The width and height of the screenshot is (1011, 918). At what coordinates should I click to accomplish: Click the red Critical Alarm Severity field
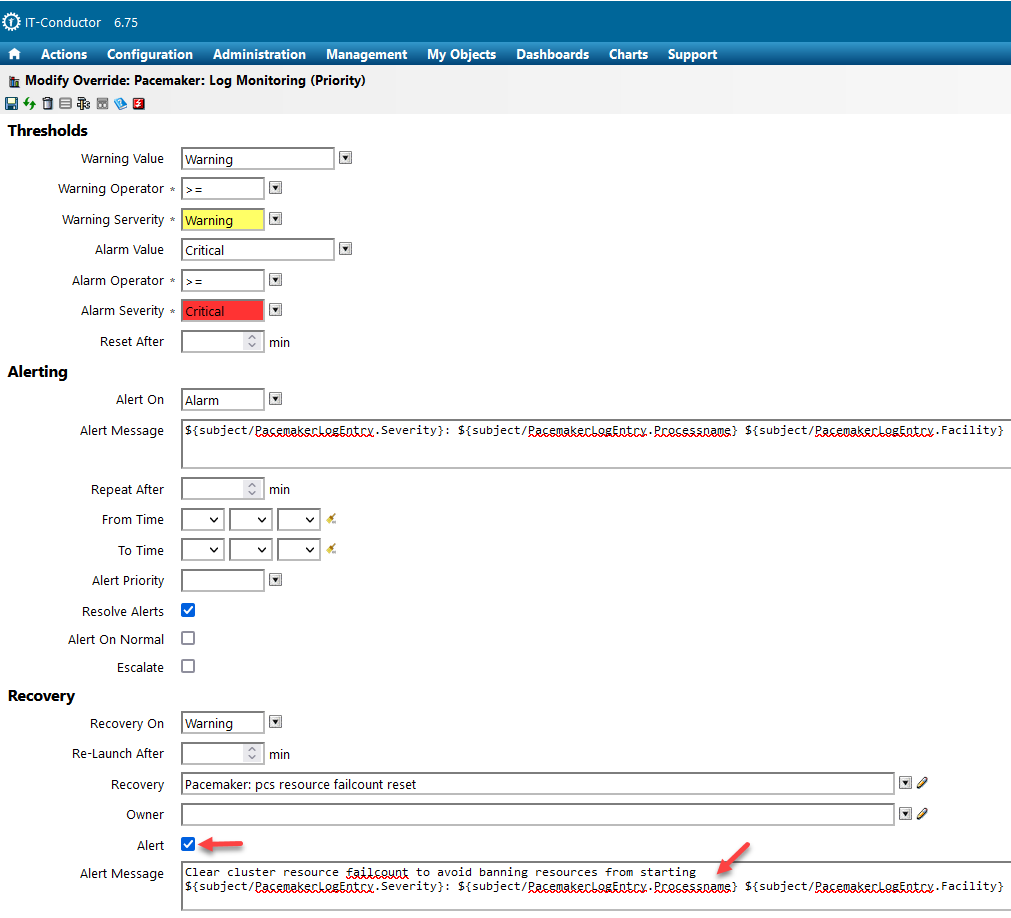pyautogui.click(x=223, y=311)
